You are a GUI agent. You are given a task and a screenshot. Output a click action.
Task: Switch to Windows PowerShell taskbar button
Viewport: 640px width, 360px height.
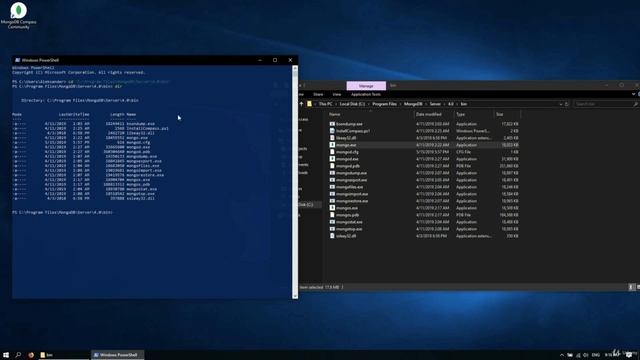(x=118, y=355)
